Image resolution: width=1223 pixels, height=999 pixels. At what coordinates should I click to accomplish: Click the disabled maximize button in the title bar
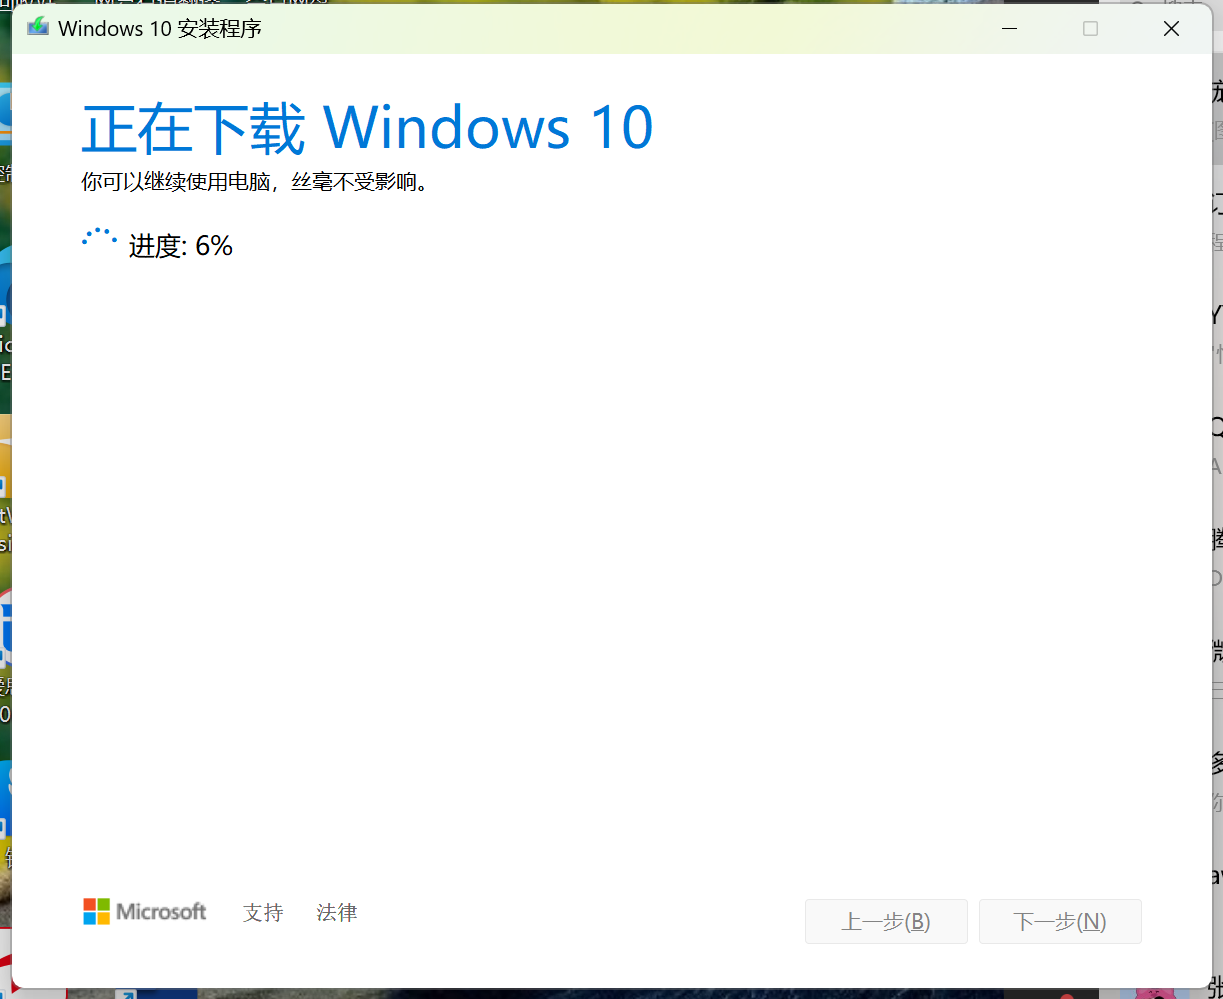(x=1090, y=29)
